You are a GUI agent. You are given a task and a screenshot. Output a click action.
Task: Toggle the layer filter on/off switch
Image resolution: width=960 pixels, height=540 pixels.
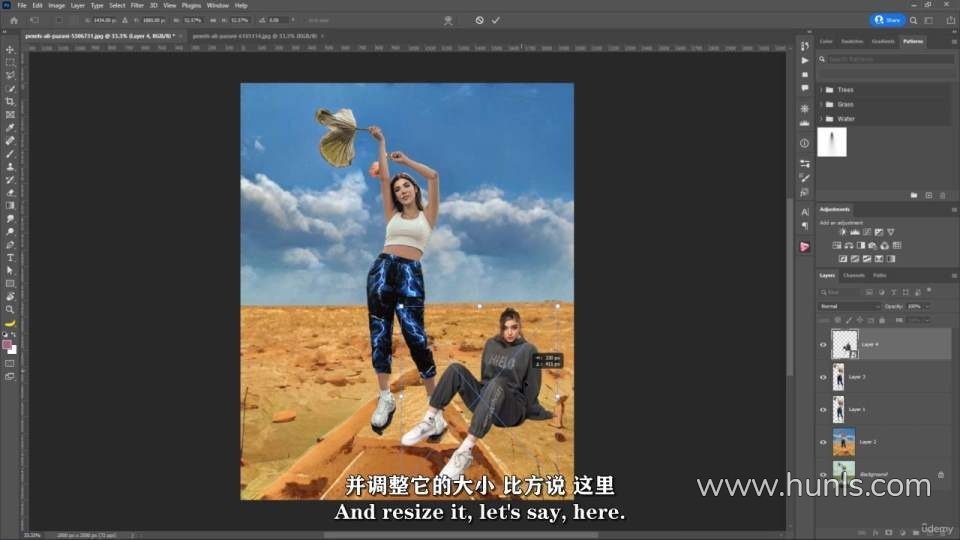929,291
